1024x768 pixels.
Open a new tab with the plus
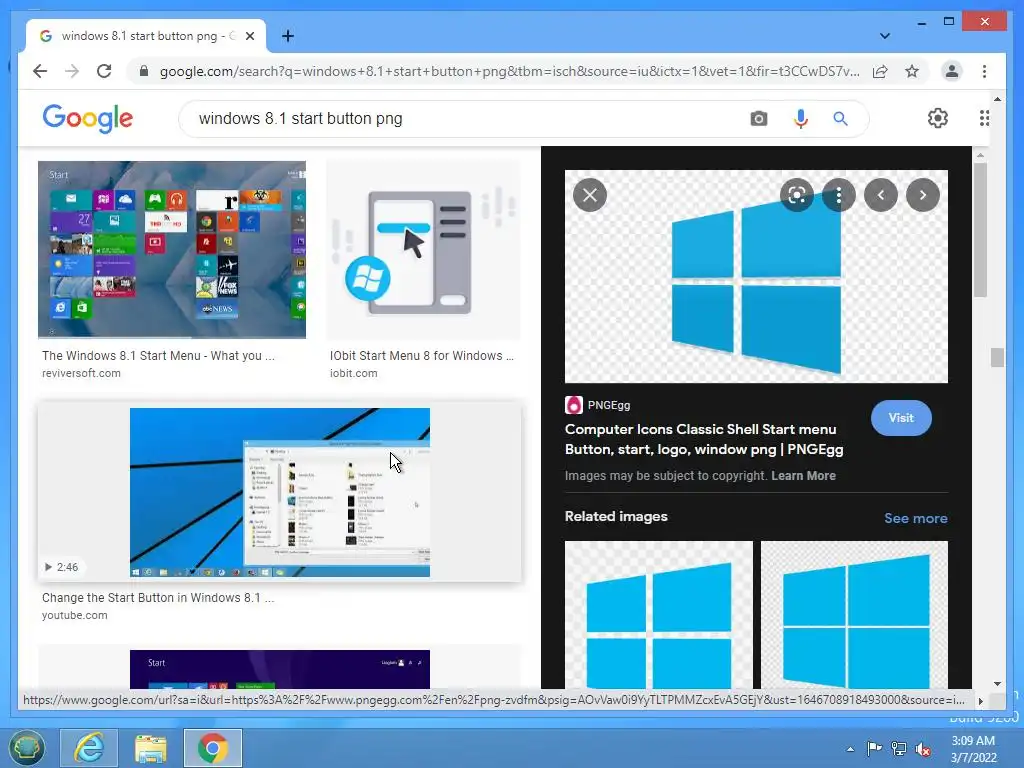[x=288, y=36]
